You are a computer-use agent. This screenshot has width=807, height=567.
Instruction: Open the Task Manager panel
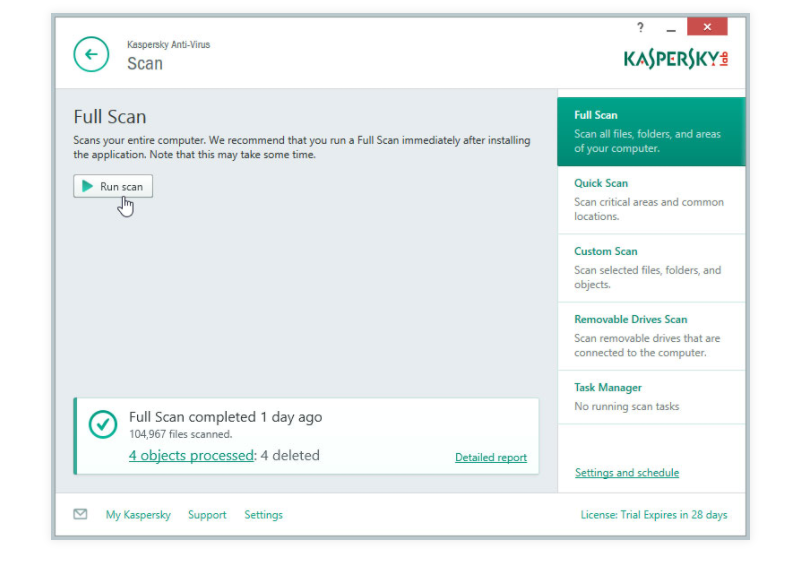(x=651, y=397)
